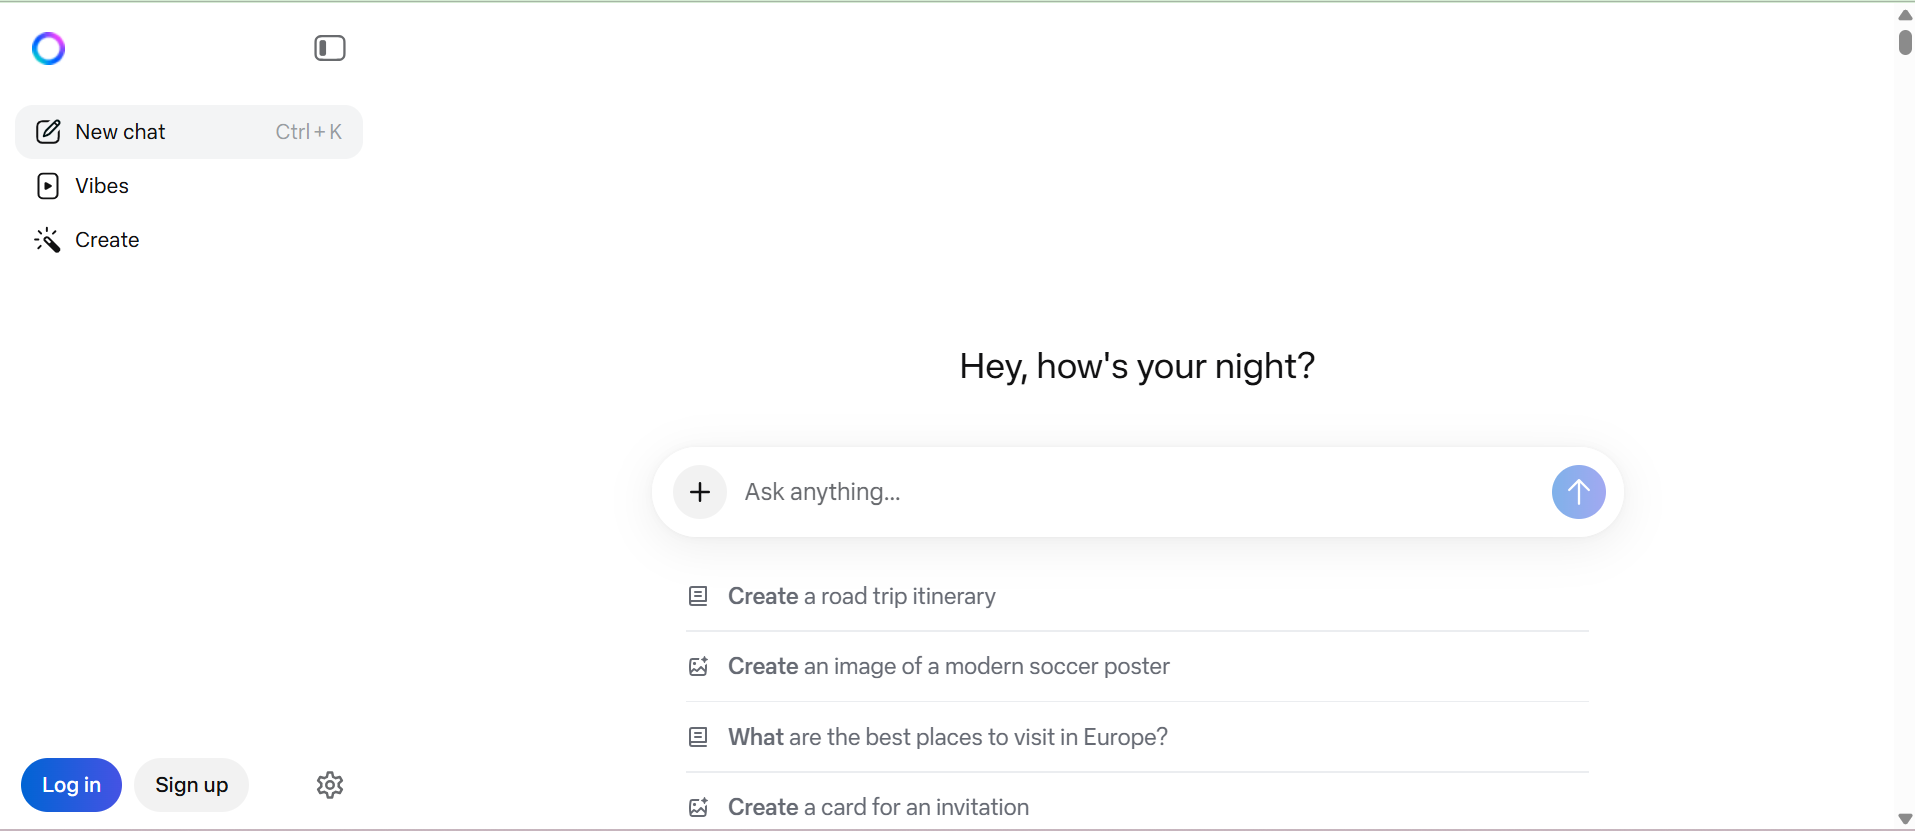1915x831 pixels.
Task: Click the pencil icon beside New chat
Action: (48, 132)
